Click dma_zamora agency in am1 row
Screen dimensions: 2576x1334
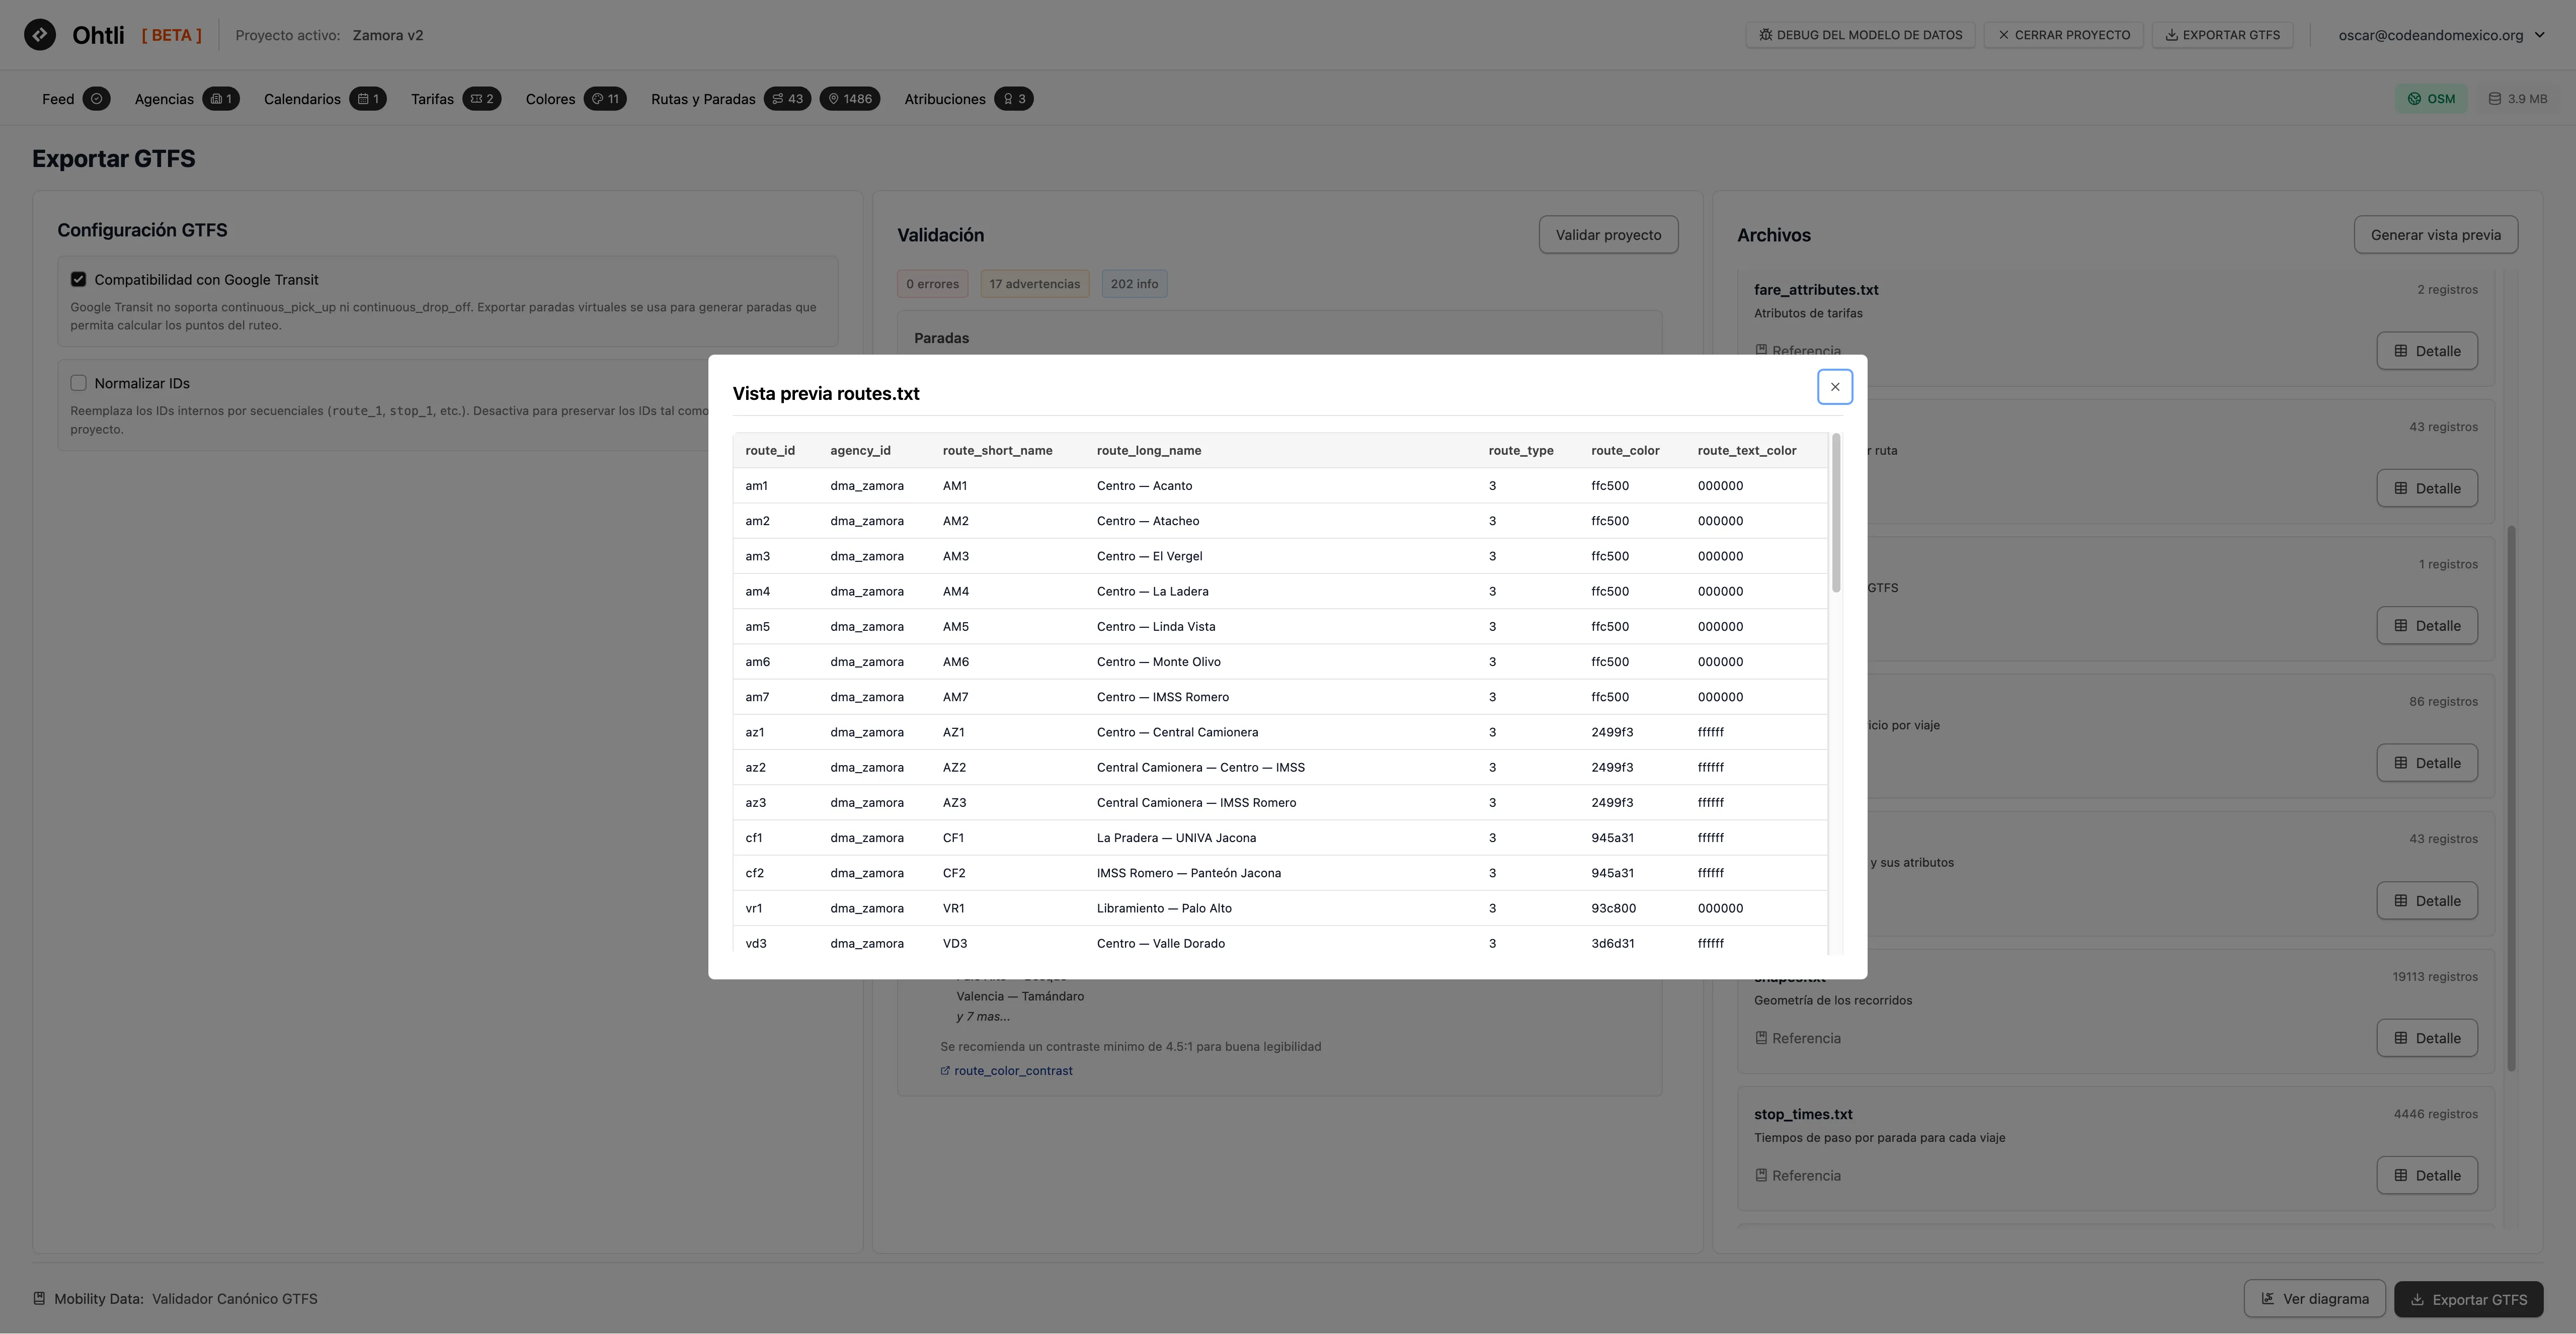coord(866,486)
